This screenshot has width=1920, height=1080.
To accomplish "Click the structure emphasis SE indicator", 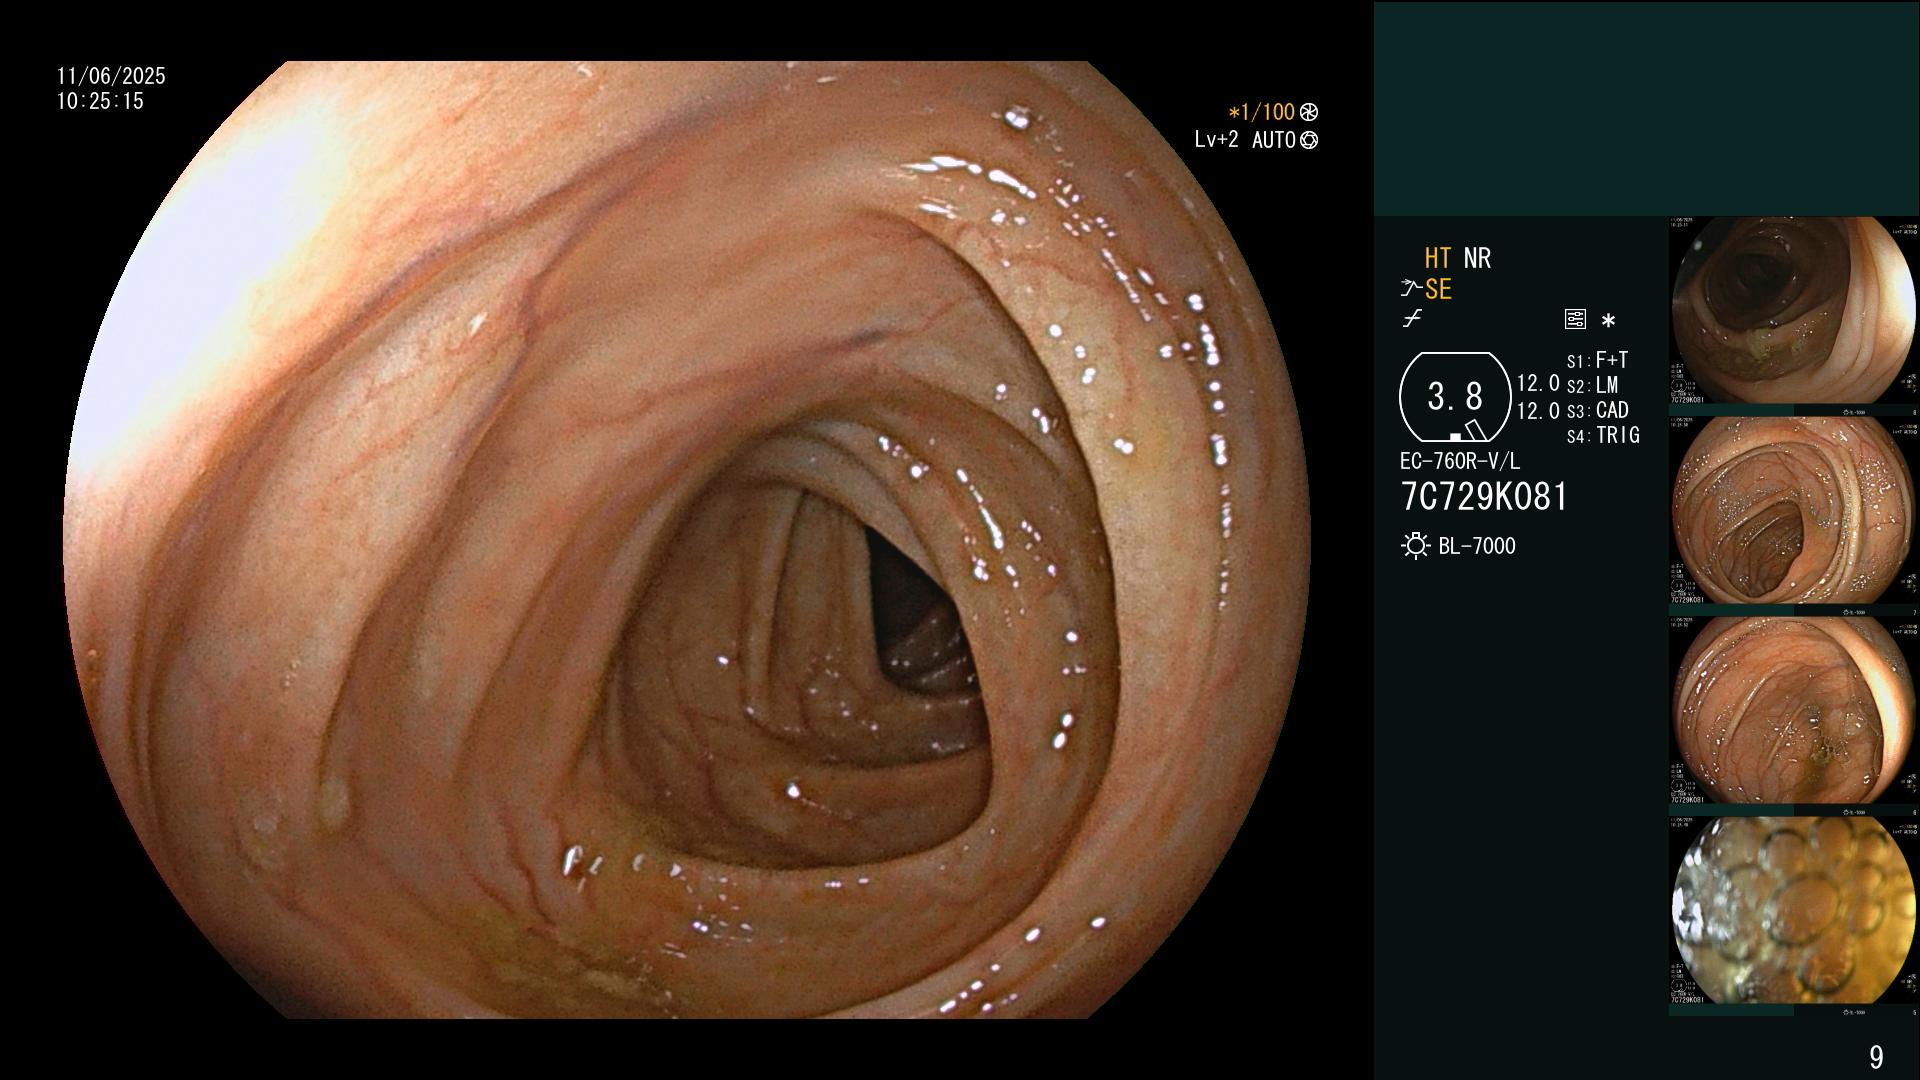I will point(1438,289).
